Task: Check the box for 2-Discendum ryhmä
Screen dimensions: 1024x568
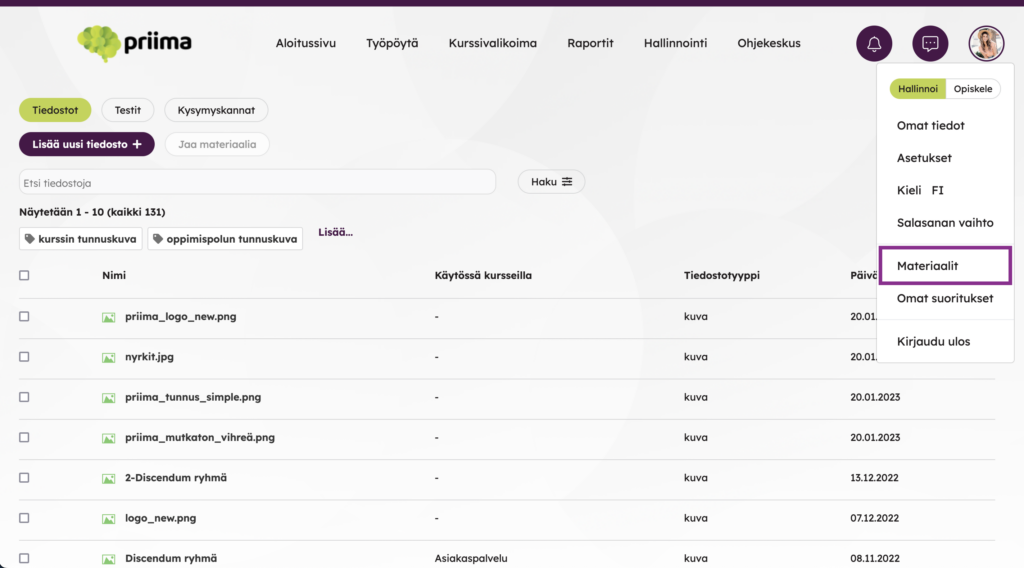Action: (x=24, y=478)
